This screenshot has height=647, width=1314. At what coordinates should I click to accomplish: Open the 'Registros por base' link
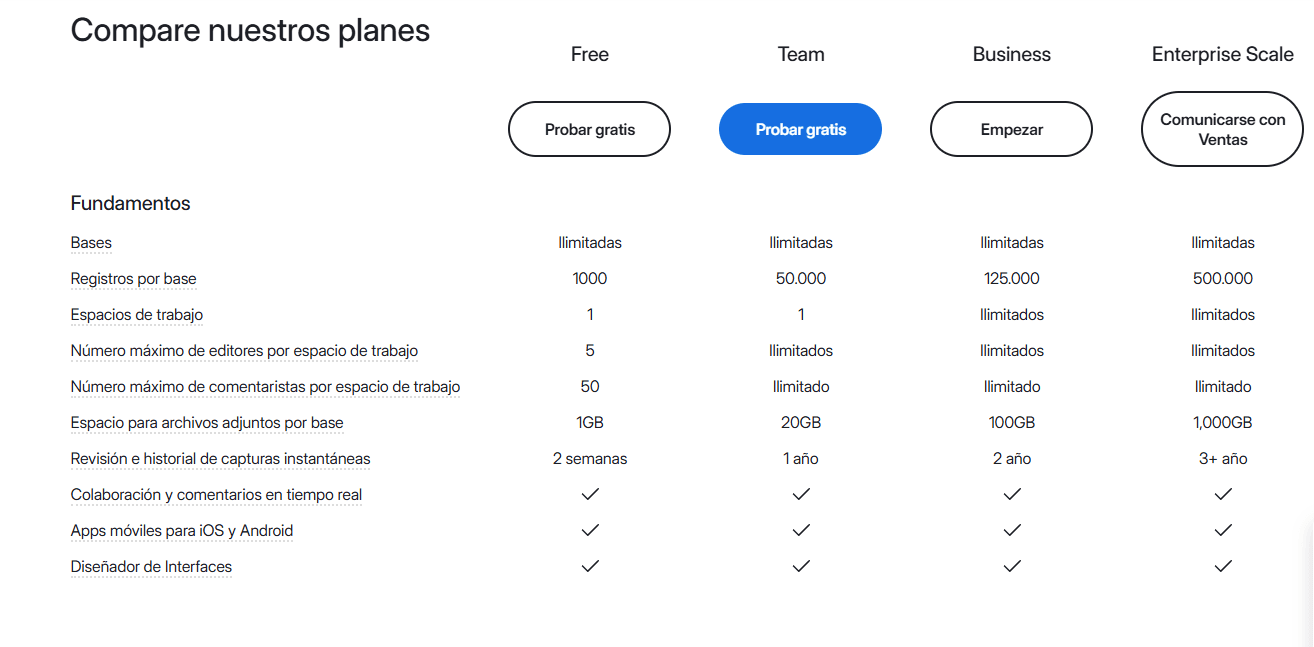pyautogui.click(x=133, y=278)
